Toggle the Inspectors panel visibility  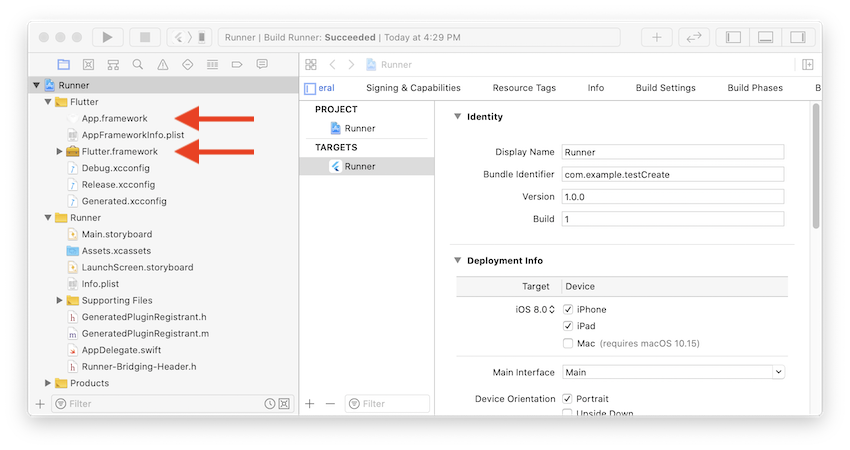[x=797, y=37]
